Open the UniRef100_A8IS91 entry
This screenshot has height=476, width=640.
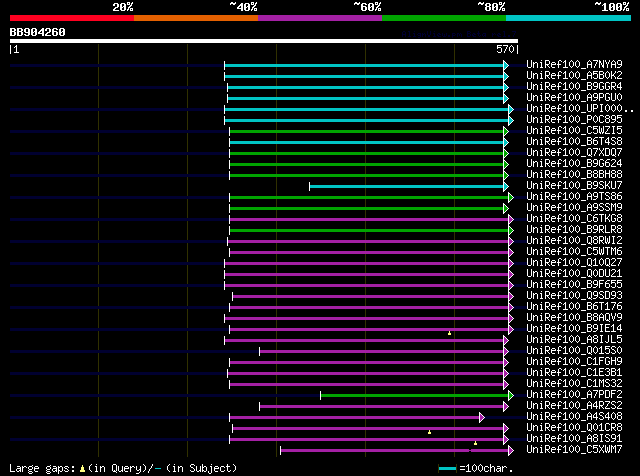[574, 439]
